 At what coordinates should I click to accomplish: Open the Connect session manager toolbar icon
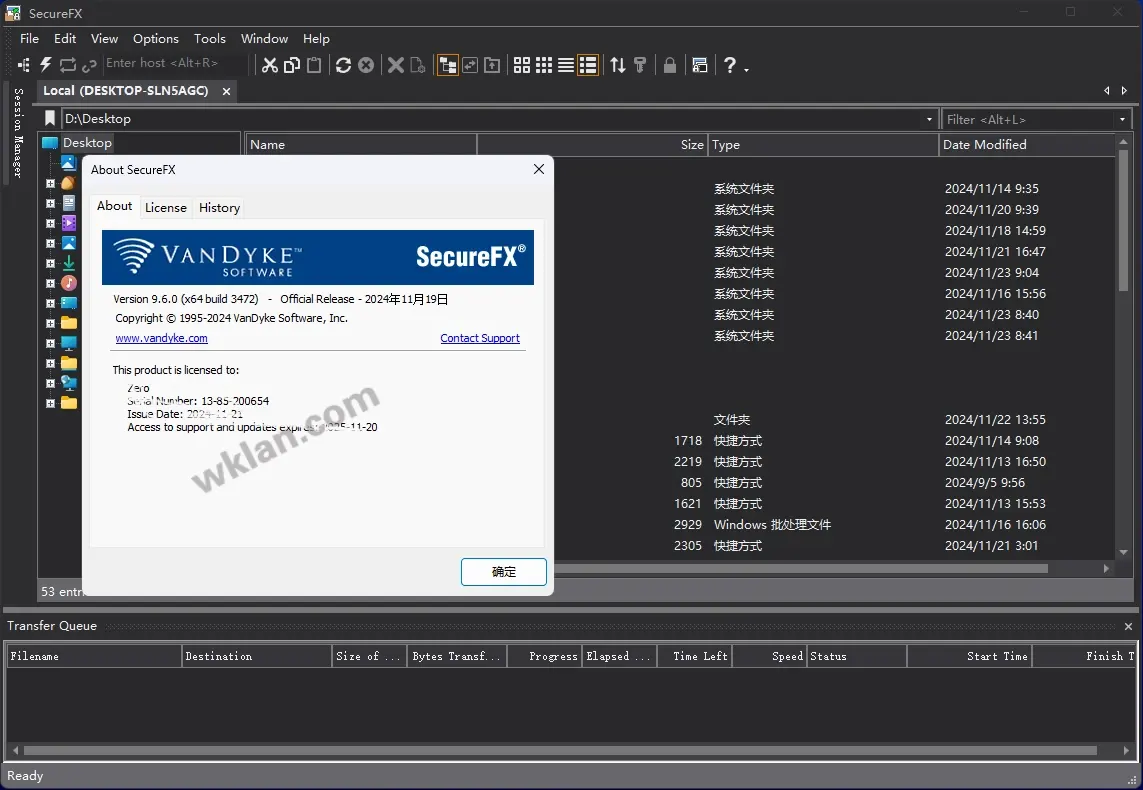tap(24, 65)
